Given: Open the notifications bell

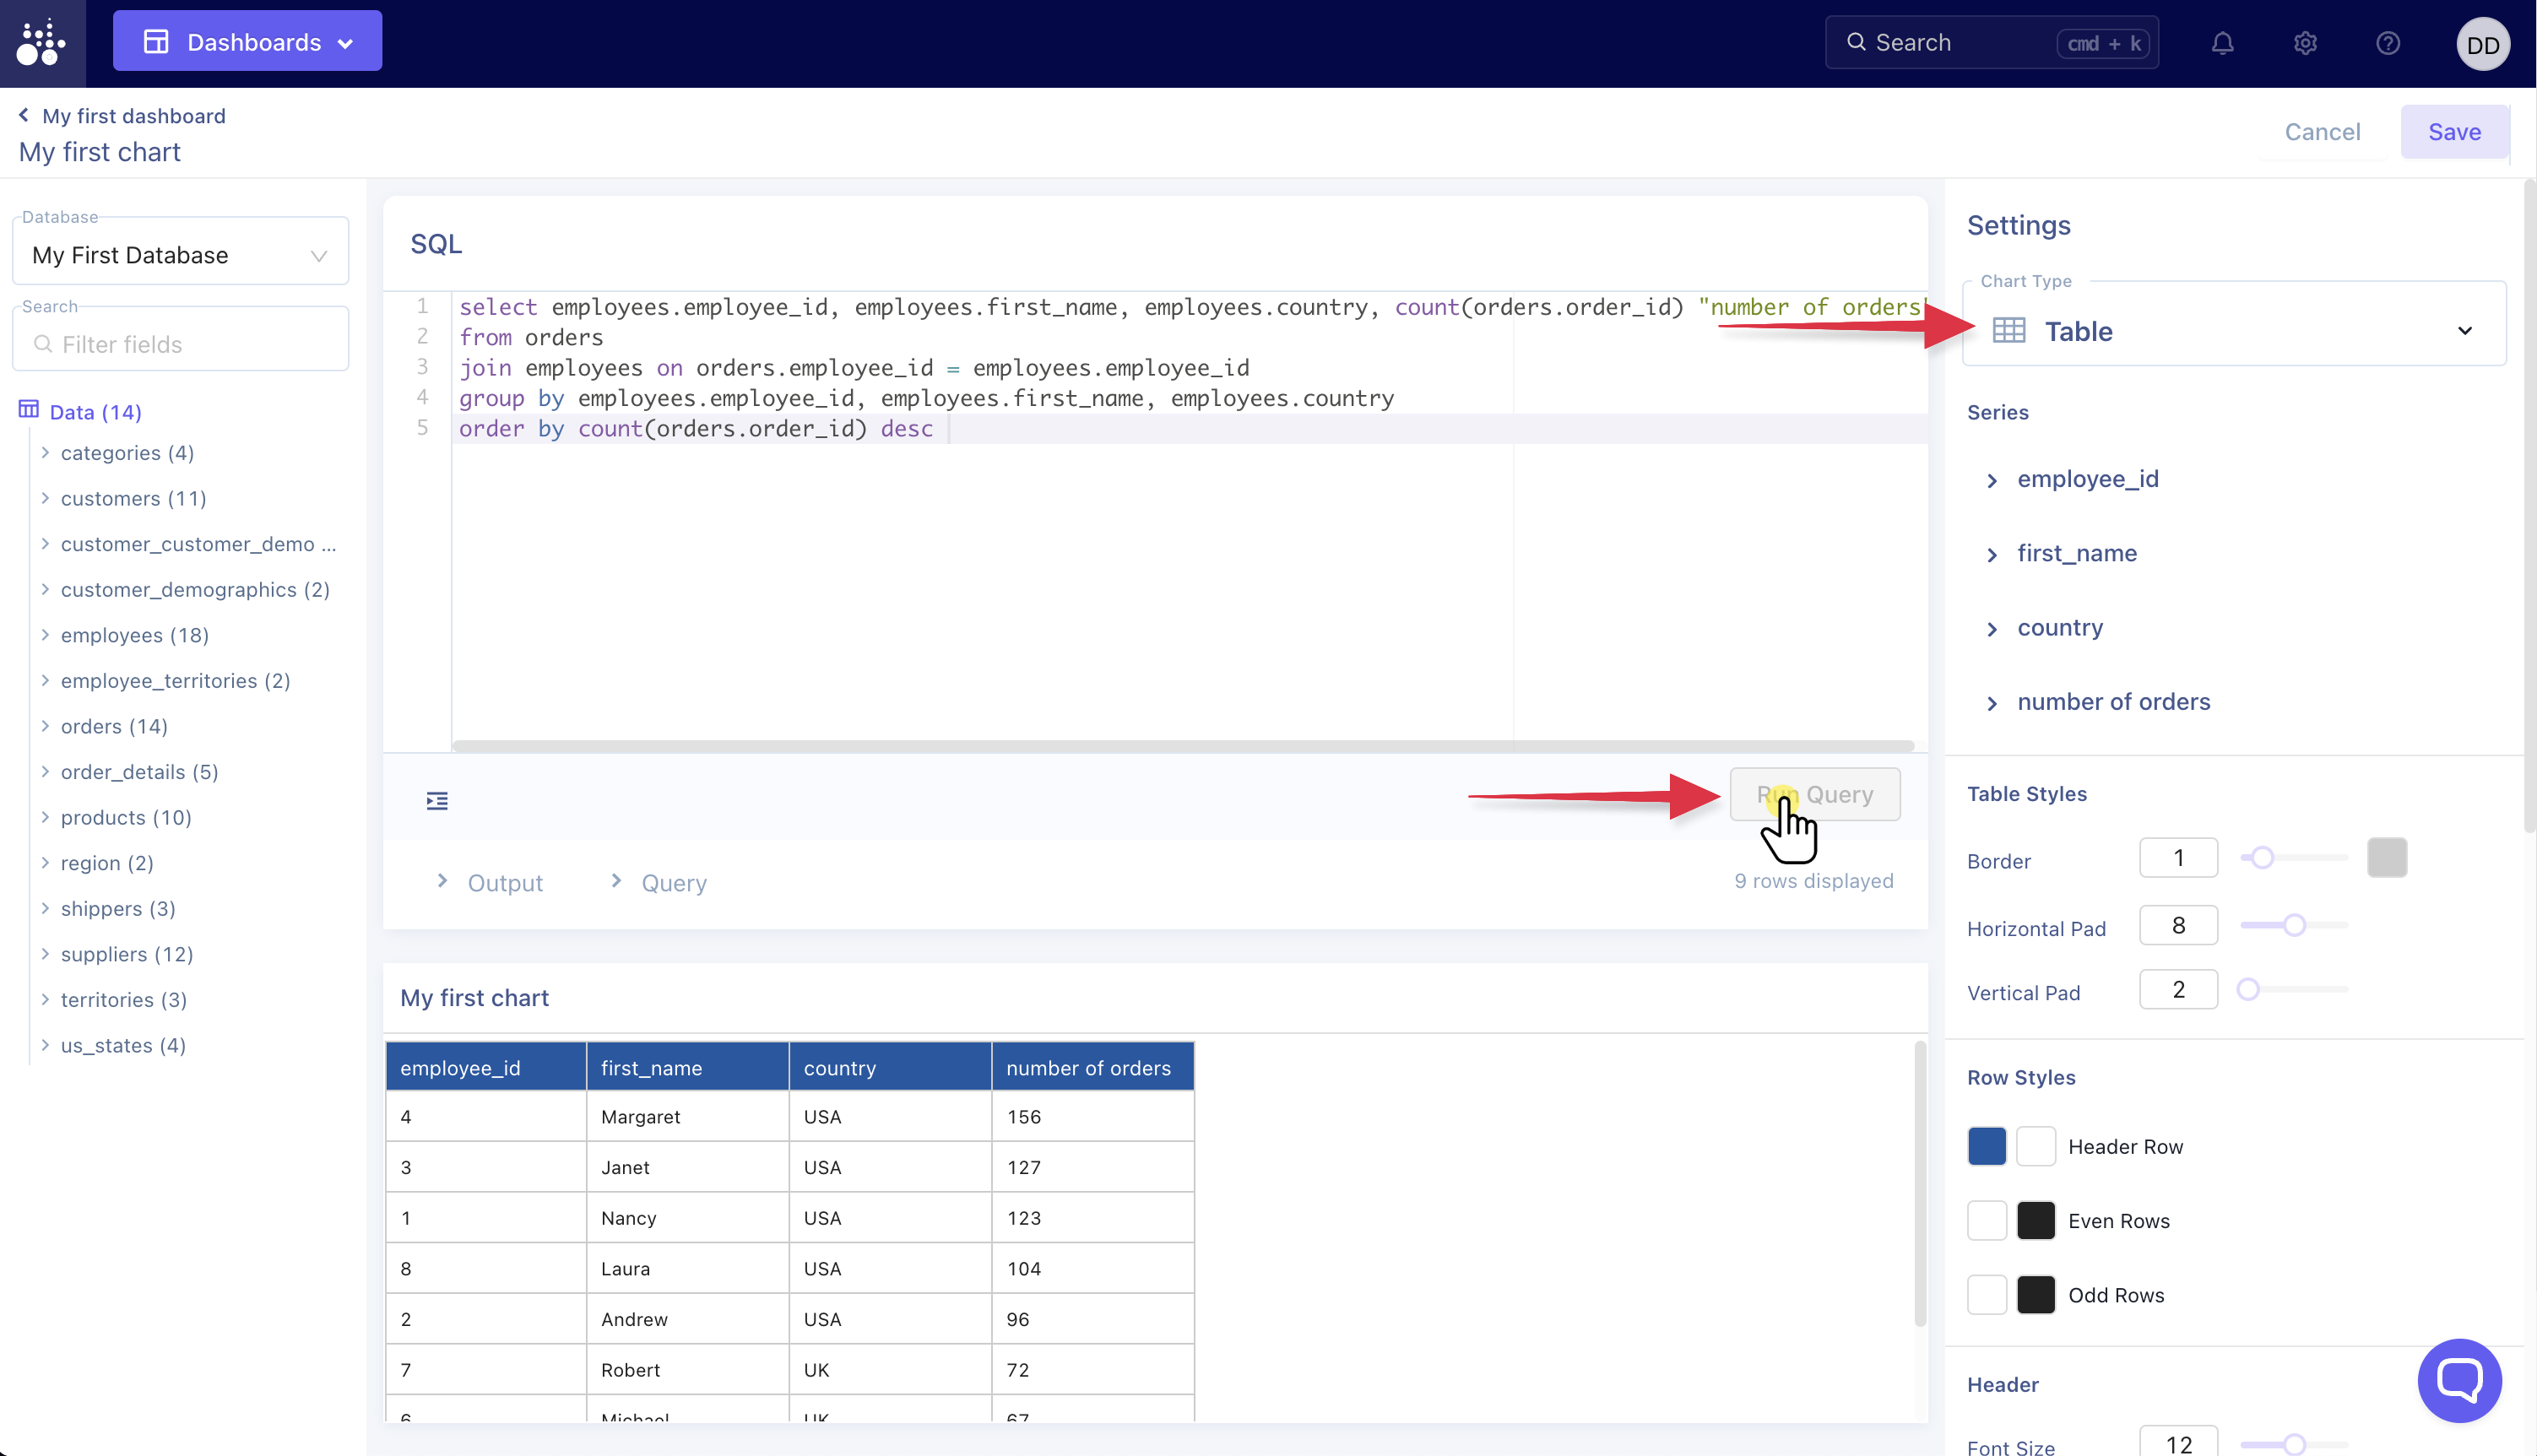Looking at the screenshot, I should click(2222, 43).
